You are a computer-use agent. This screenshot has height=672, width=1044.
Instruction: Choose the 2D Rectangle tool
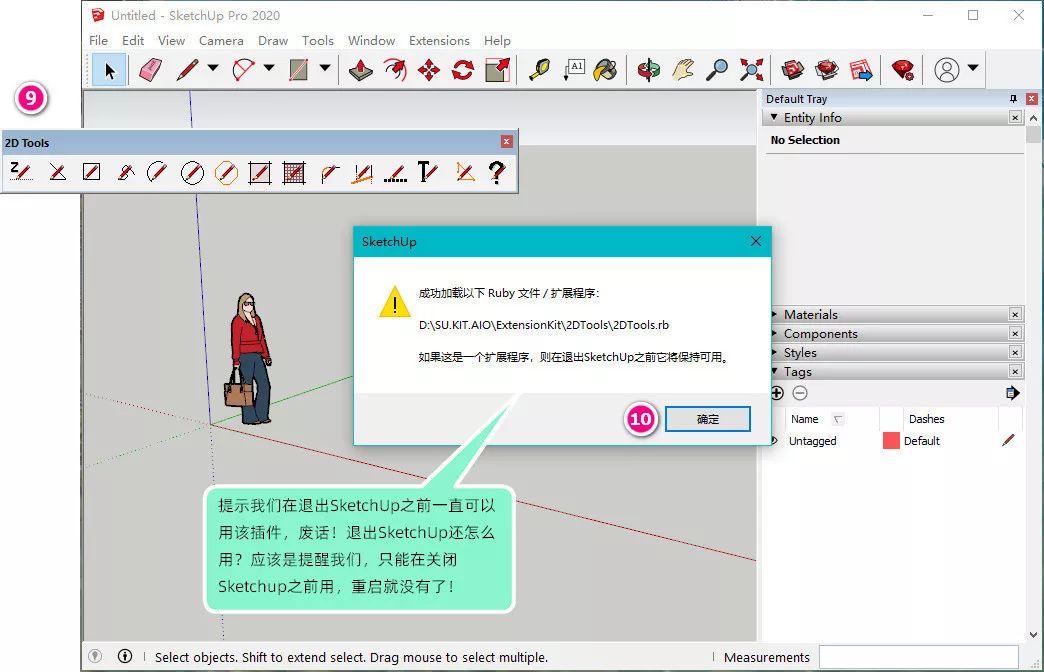[x=91, y=172]
